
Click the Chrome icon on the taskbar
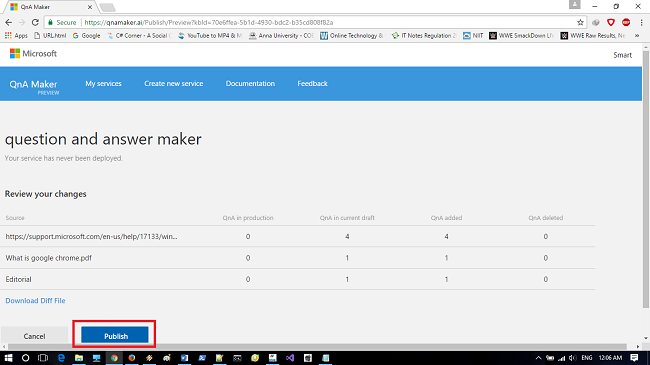pyautogui.click(x=114, y=358)
